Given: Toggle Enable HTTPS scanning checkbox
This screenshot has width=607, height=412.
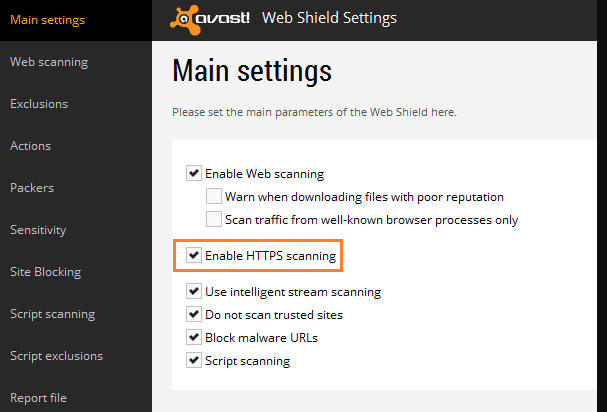Looking at the screenshot, I should click(x=194, y=255).
